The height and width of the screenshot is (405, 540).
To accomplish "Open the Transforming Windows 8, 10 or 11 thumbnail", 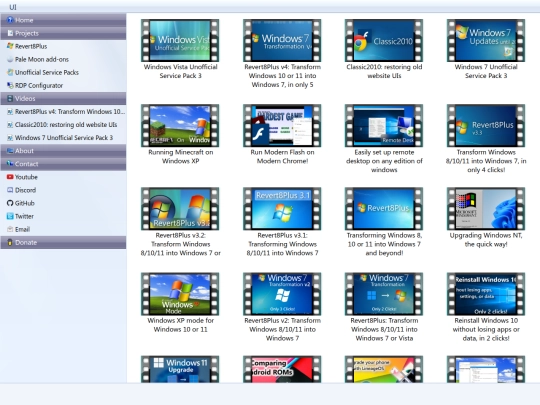I will click(x=384, y=209).
